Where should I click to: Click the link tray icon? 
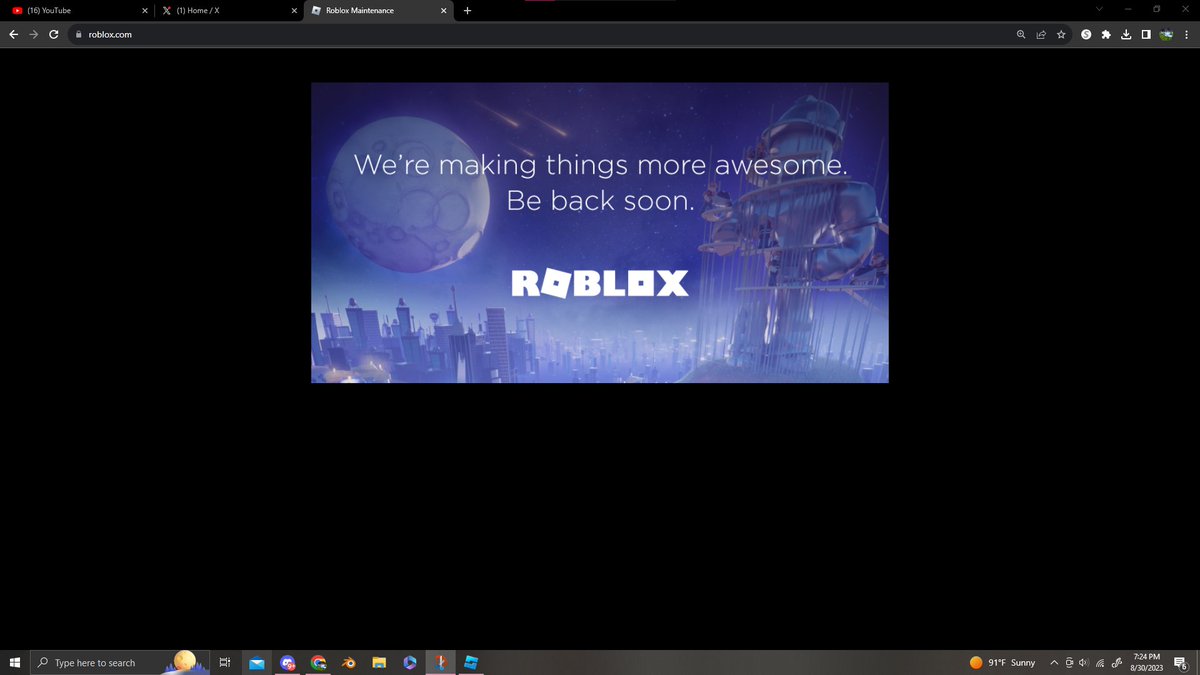1116,662
